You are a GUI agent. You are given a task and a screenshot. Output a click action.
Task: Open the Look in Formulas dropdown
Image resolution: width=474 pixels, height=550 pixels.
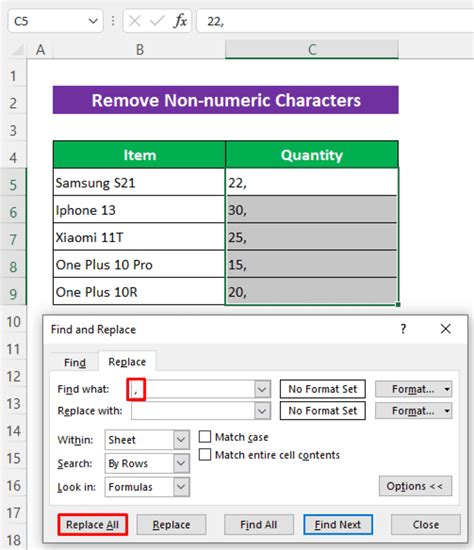coord(181,487)
